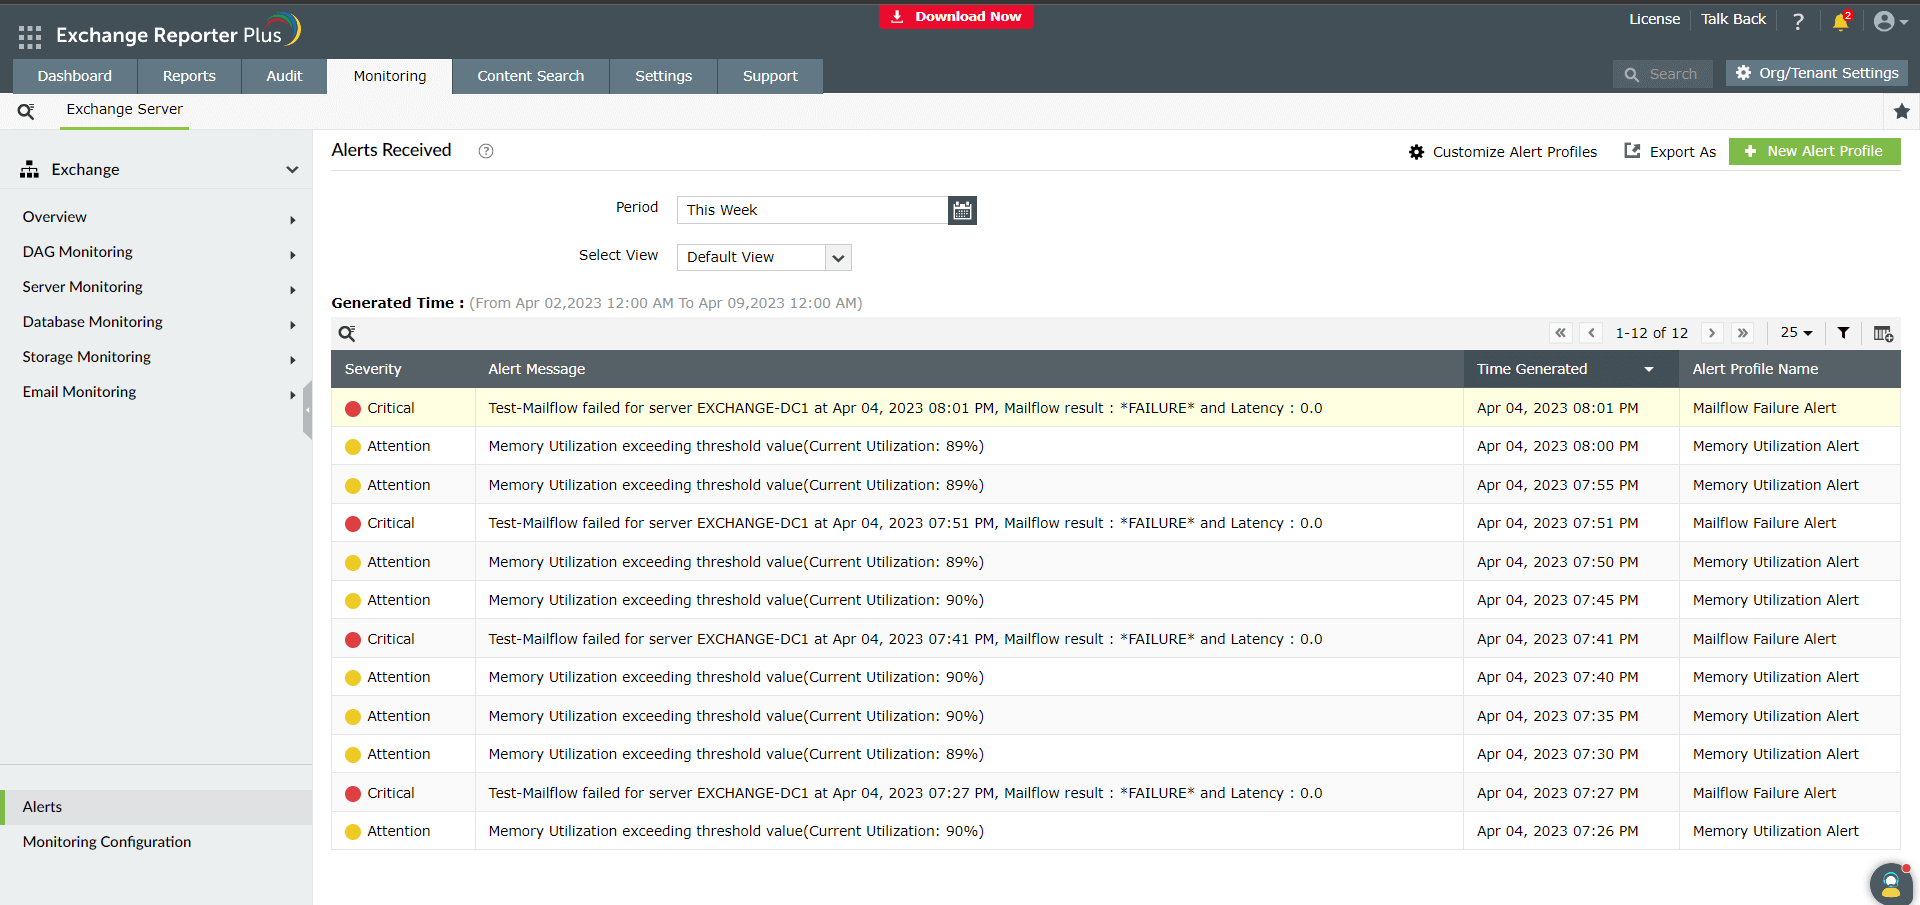Open the help question mark icon in header

point(1798,21)
